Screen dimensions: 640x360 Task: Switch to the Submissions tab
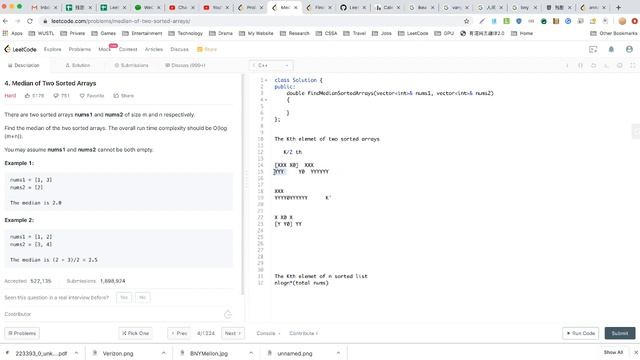point(131,65)
